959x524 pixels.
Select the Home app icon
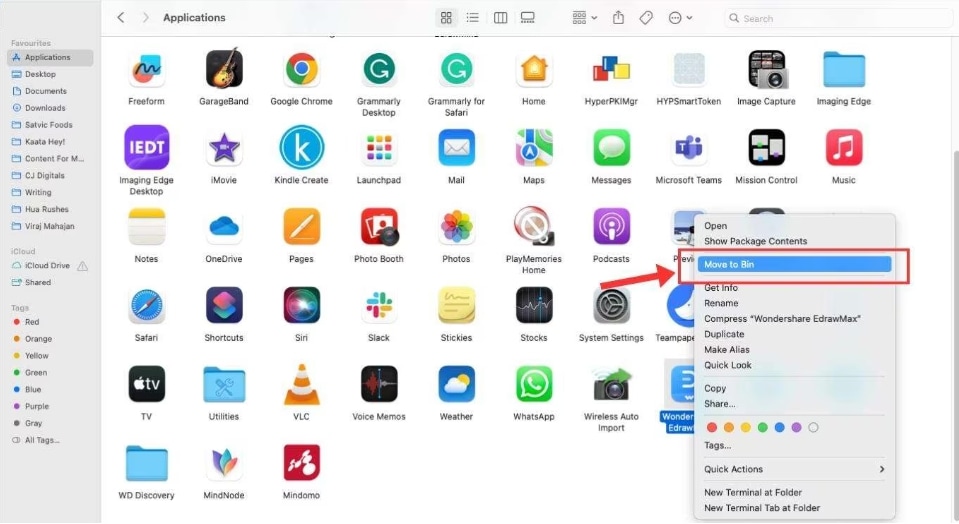[x=534, y=69]
